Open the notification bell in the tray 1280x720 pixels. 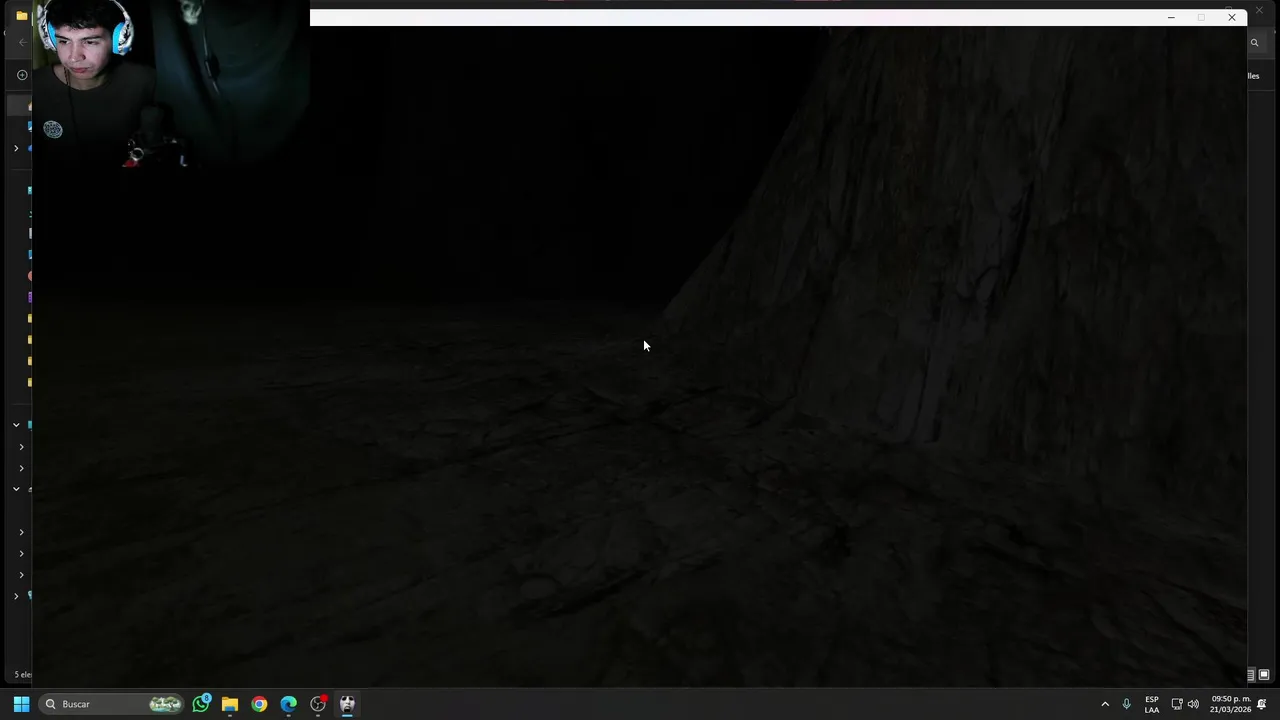coord(1262,704)
